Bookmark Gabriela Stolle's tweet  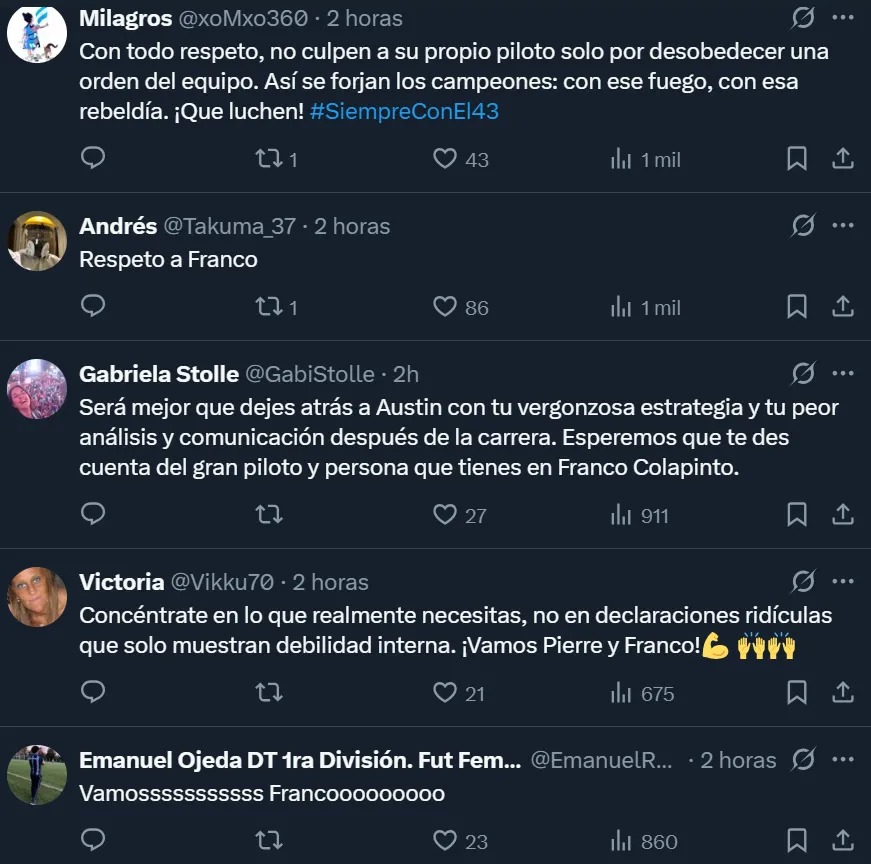796,514
